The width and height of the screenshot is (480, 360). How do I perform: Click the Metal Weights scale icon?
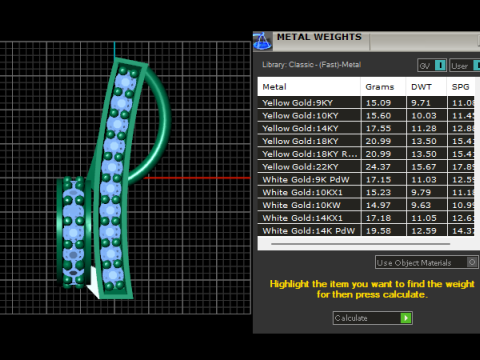coord(262,41)
